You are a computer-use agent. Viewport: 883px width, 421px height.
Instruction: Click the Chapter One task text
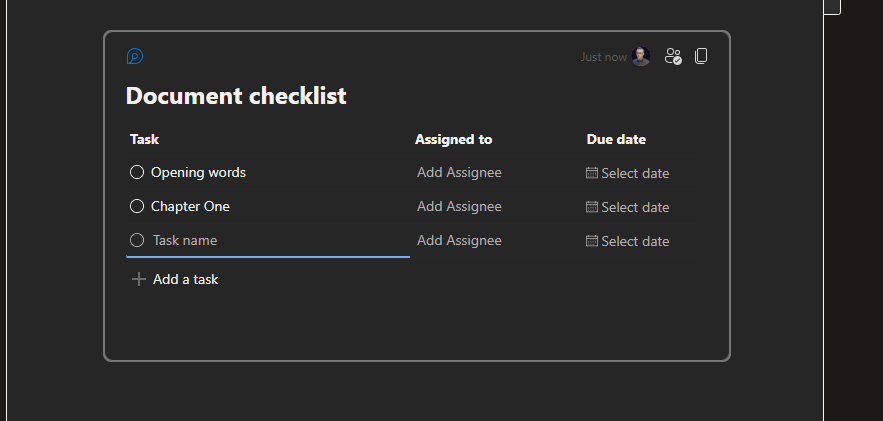(190, 206)
